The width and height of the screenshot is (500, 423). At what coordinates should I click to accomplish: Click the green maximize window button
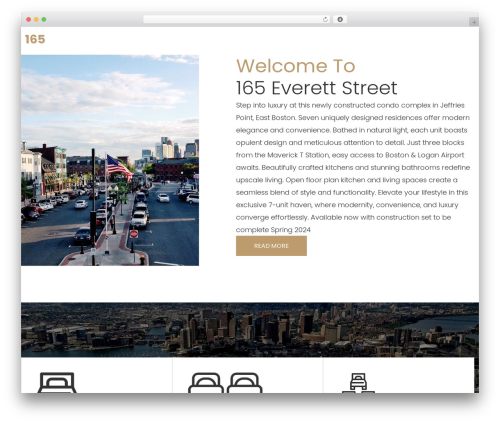point(44,19)
